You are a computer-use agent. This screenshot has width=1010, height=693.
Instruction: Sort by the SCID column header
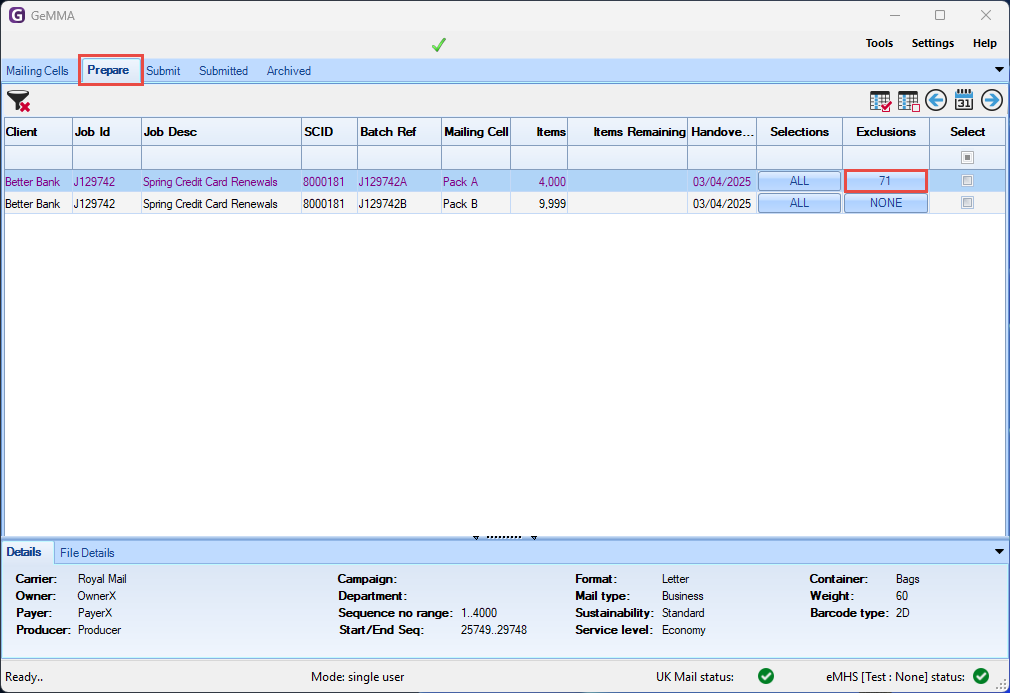(x=329, y=131)
